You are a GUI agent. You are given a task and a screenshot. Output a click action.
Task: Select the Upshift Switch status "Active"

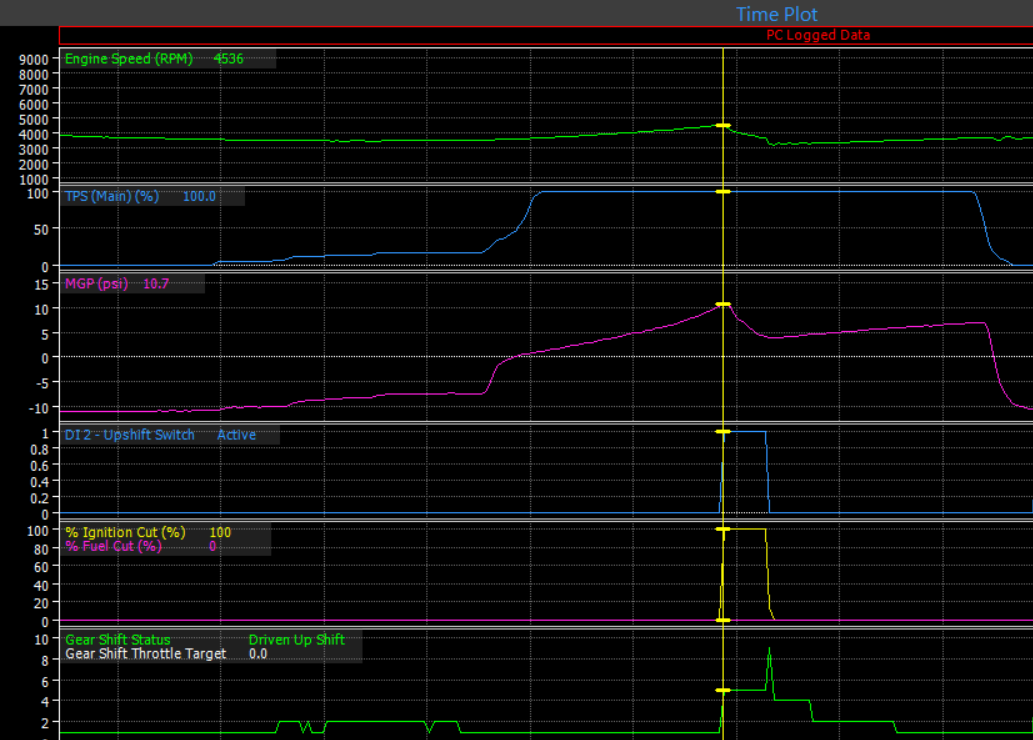coord(237,435)
